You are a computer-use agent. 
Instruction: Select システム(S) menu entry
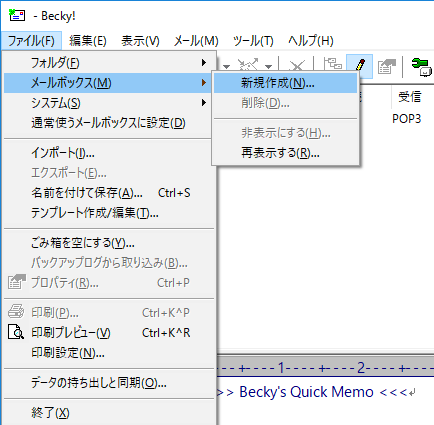(x=108, y=103)
